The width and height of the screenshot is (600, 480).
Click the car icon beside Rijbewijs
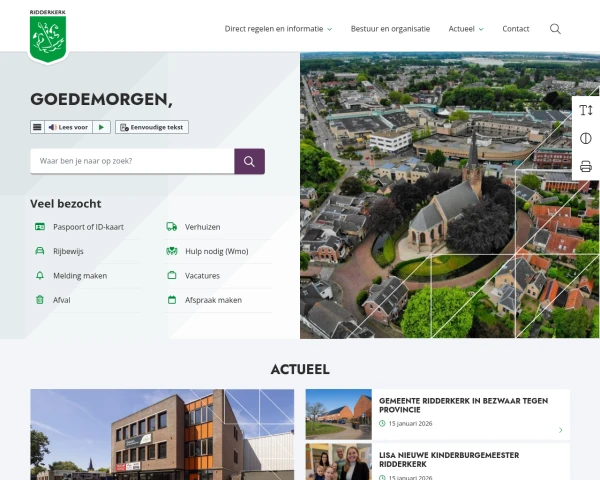pos(40,251)
